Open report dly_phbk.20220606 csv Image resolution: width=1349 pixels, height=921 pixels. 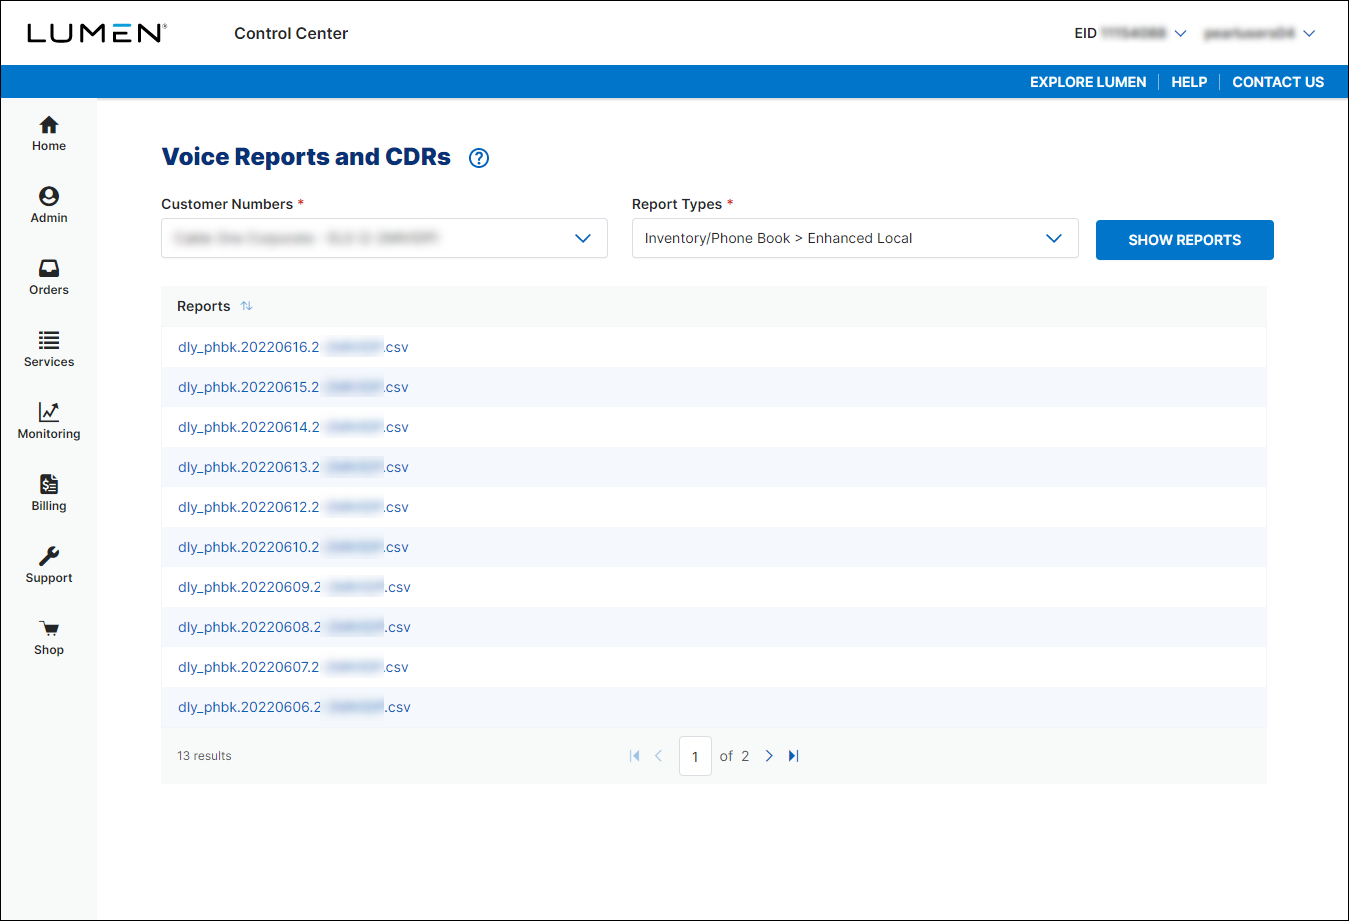coord(294,707)
